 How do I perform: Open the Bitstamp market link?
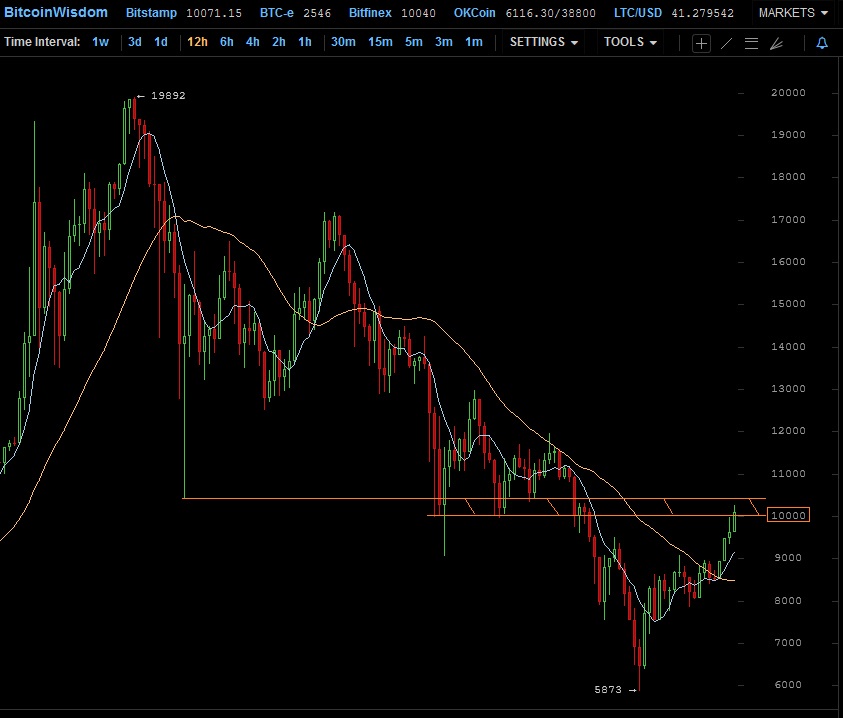coord(151,13)
